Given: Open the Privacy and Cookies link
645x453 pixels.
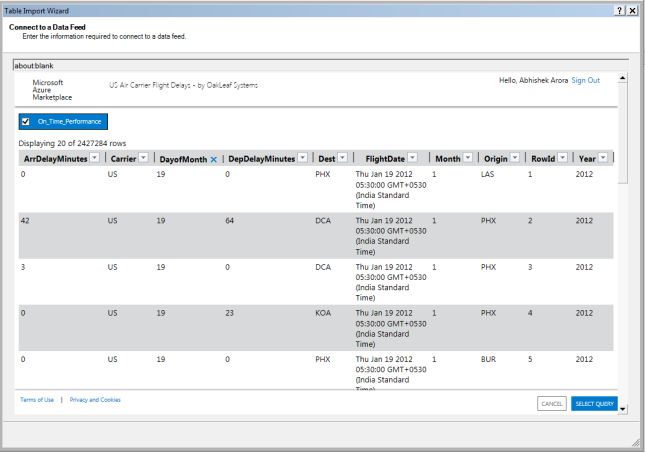Looking at the screenshot, I should (95, 400).
